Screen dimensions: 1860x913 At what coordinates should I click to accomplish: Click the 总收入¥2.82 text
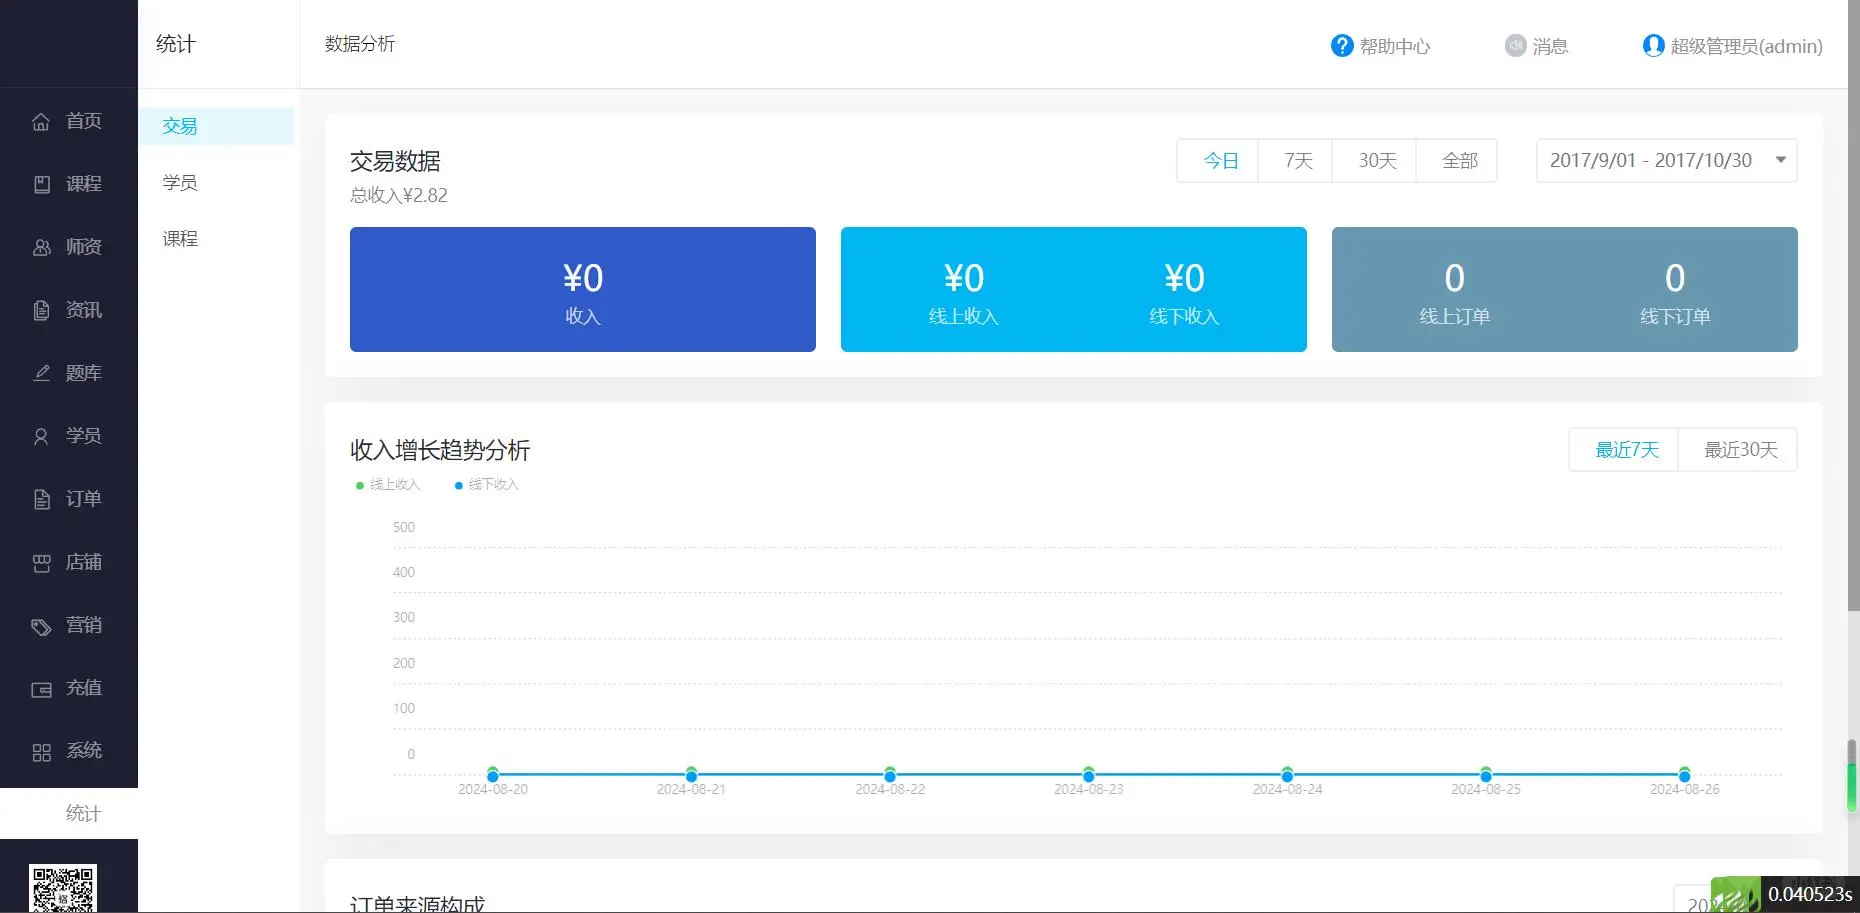399,196
